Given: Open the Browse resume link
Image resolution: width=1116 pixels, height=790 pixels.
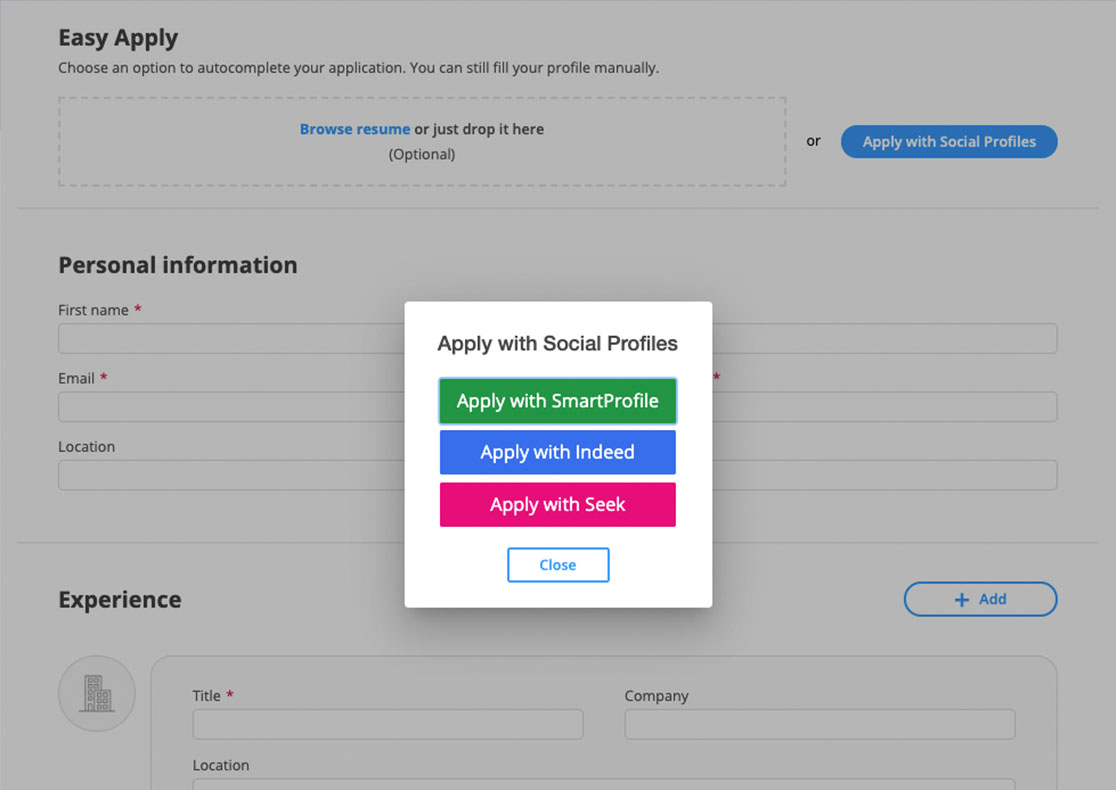Looking at the screenshot, I should [x=354, y=129].
